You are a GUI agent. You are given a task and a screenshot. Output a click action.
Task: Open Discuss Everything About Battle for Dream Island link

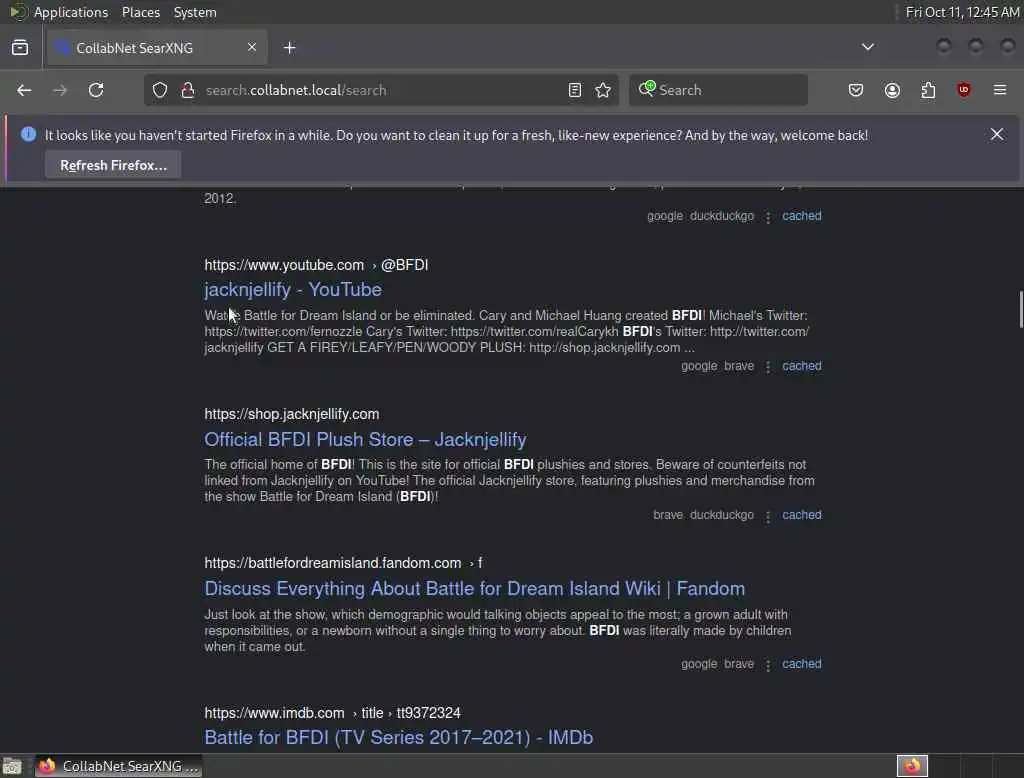[475, 589]
